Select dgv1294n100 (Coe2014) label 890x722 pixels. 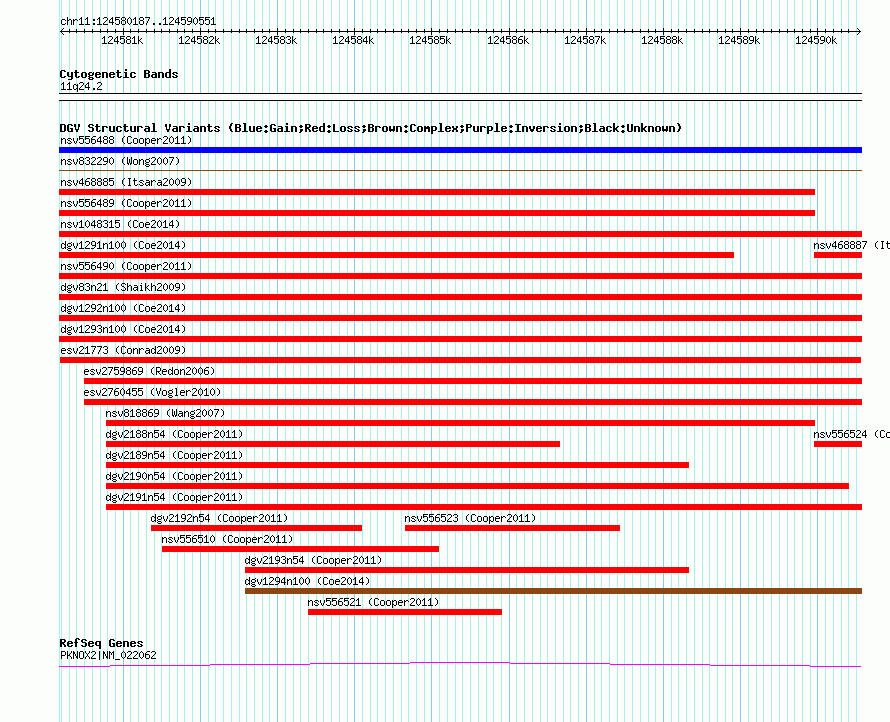click(307, 581)
